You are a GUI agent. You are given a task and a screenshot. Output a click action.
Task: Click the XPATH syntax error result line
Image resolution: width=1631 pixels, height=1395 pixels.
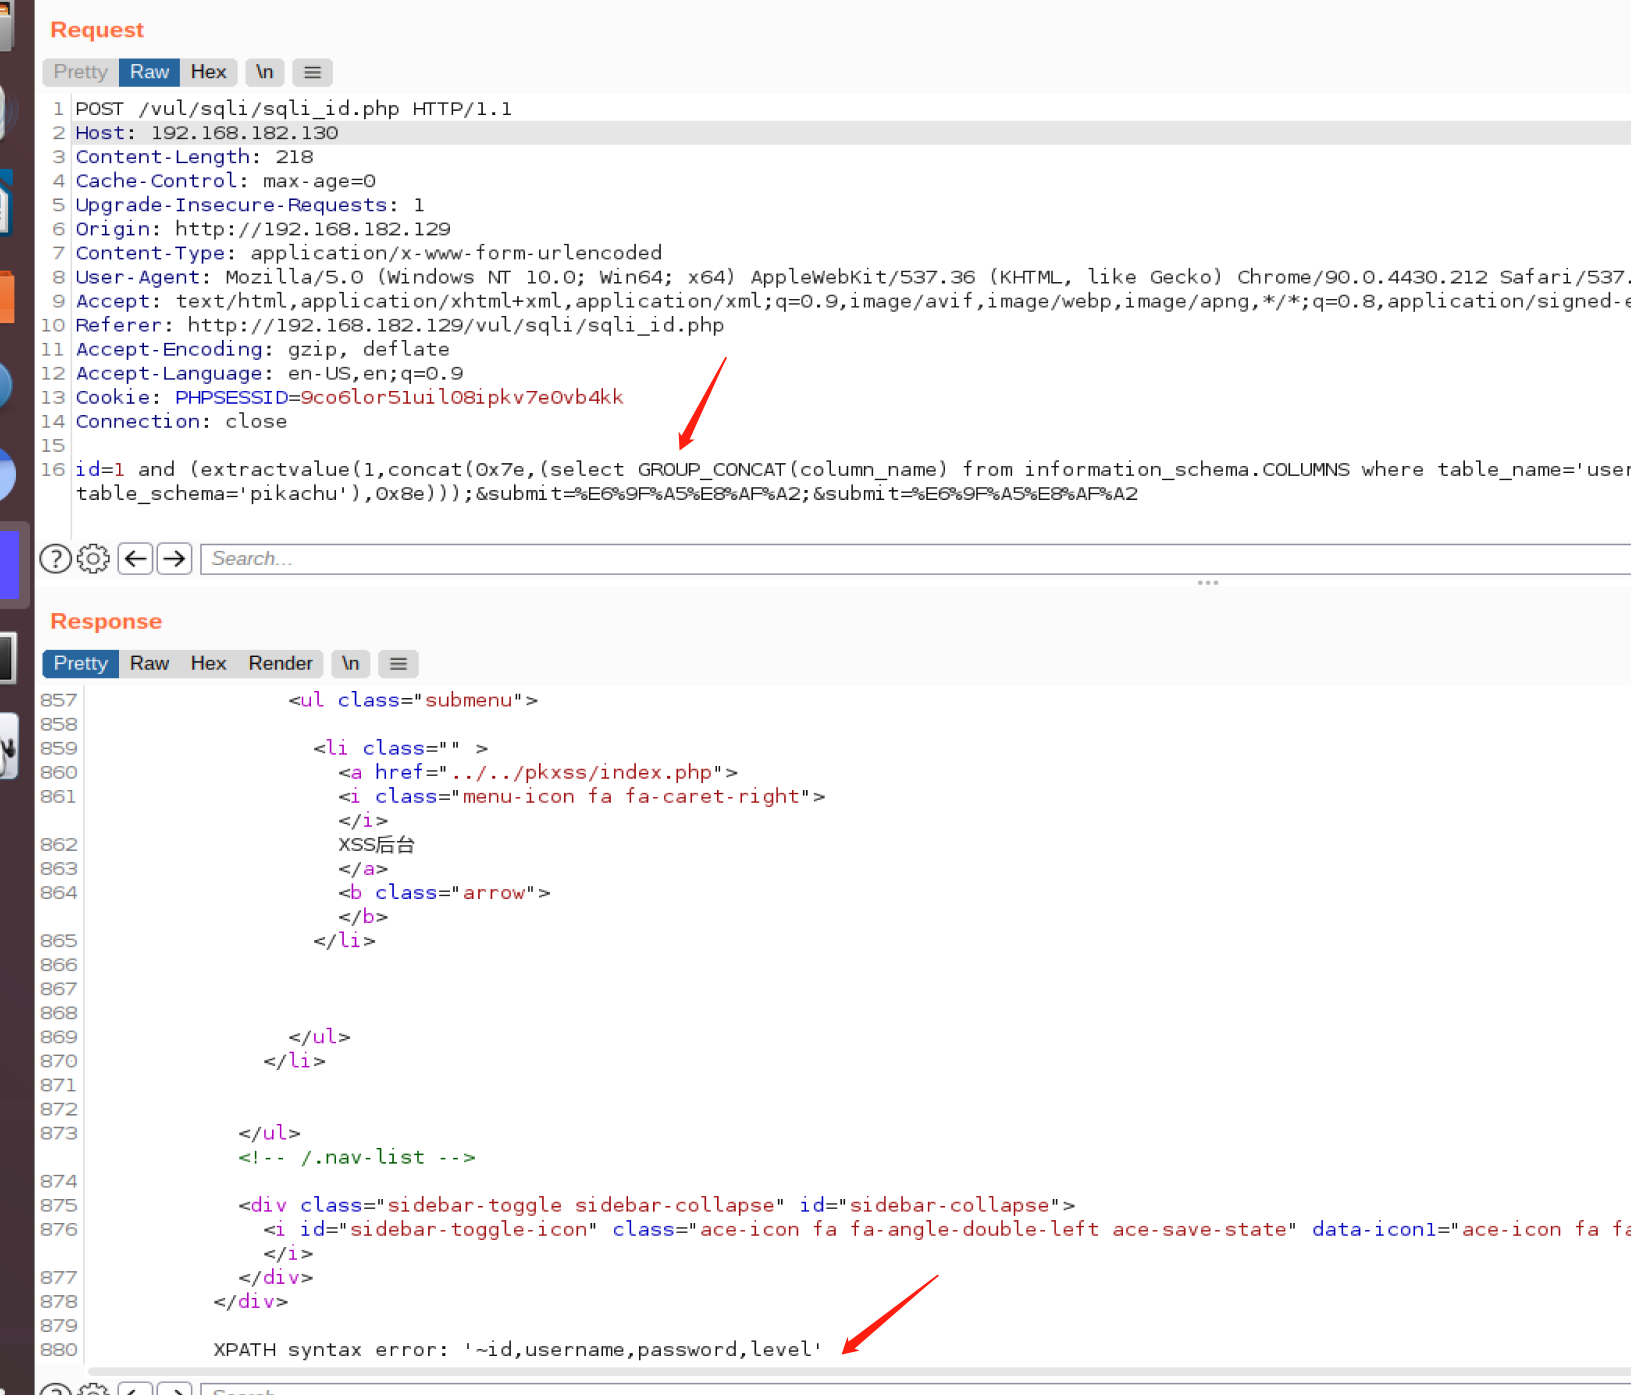[517, 1349]
